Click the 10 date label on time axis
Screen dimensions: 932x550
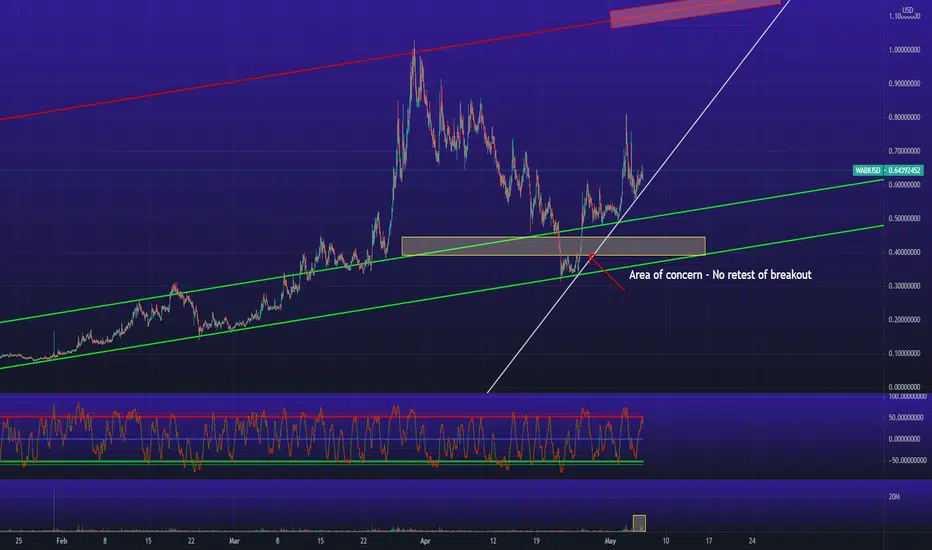tap(666, 541)
